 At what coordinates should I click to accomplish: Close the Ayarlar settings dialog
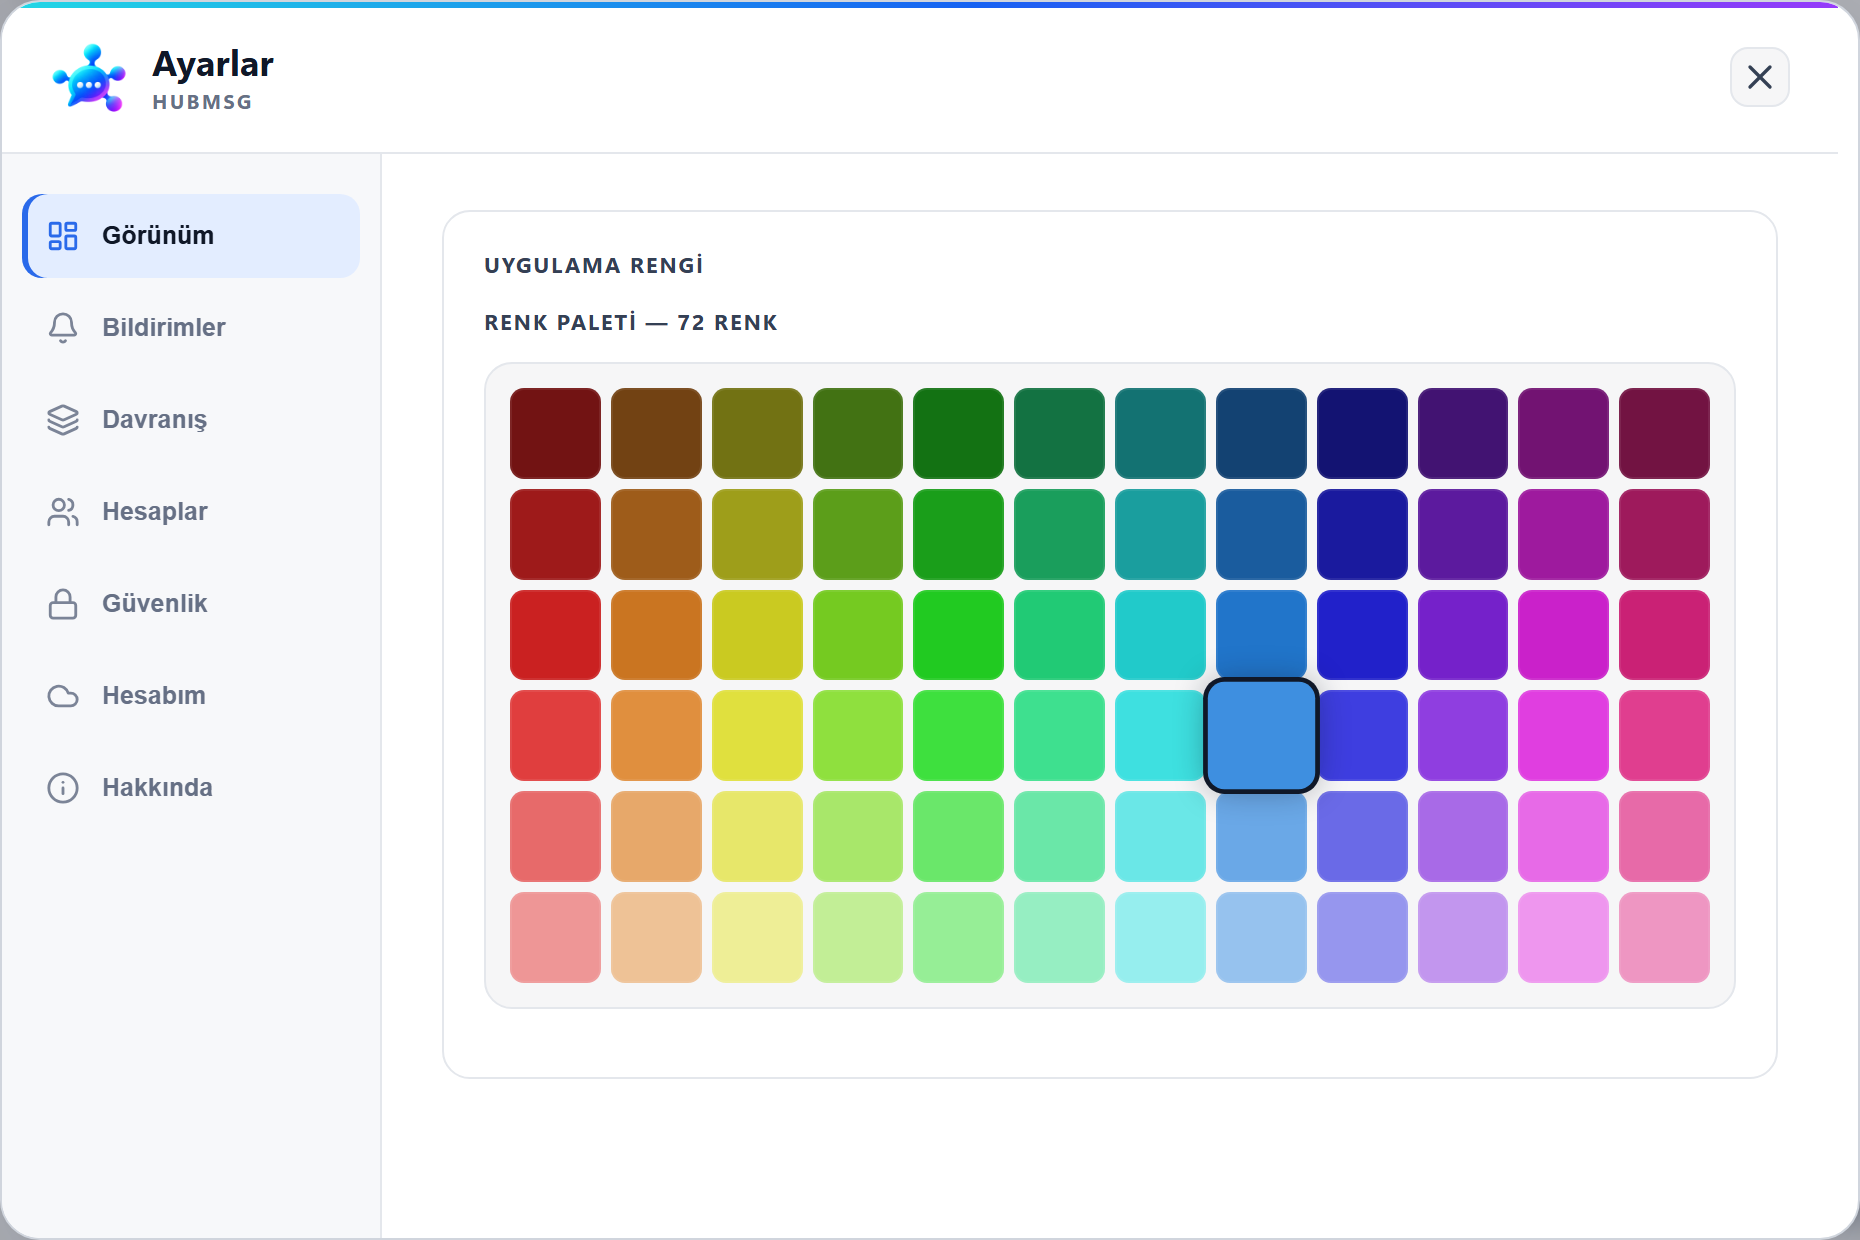click(x=1760, y=77)
